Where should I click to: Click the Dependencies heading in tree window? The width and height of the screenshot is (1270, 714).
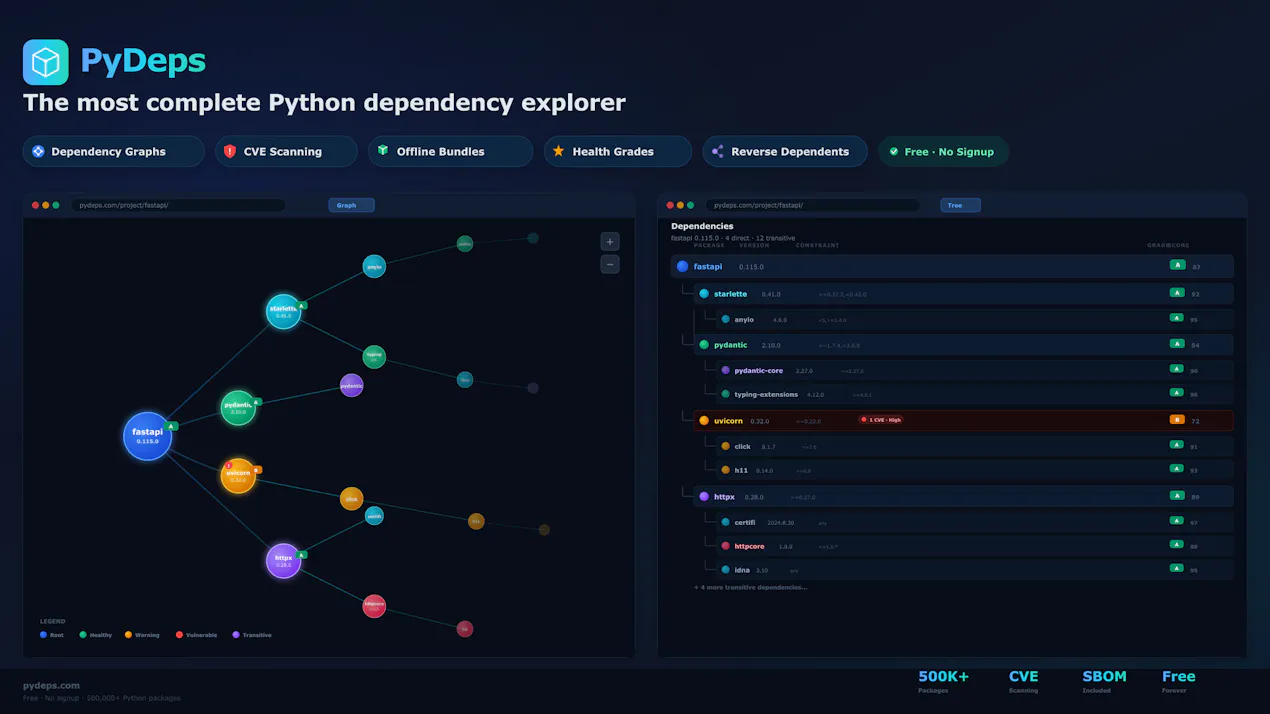(702, 226)
